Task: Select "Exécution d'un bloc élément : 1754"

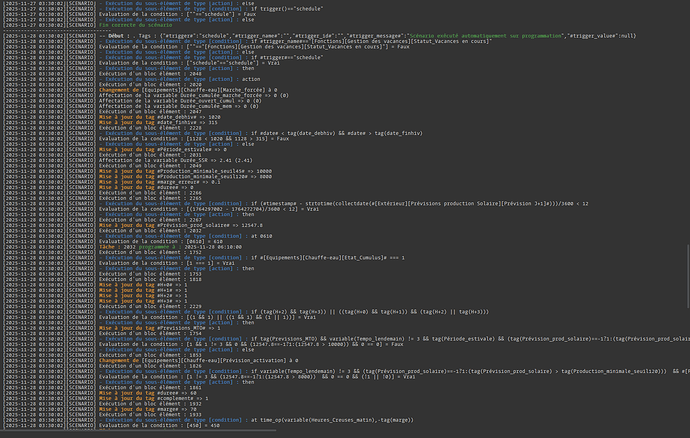Action: [150, 333]
